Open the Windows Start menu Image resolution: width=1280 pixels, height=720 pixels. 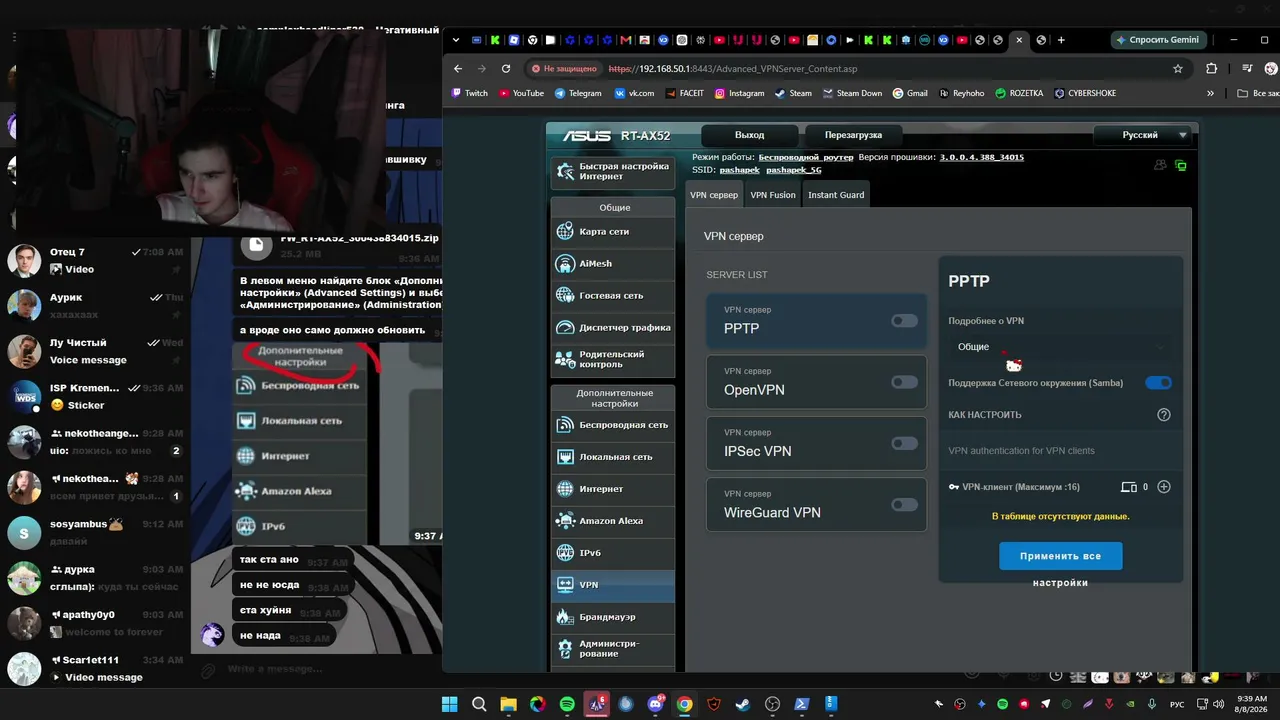point(449,704)
